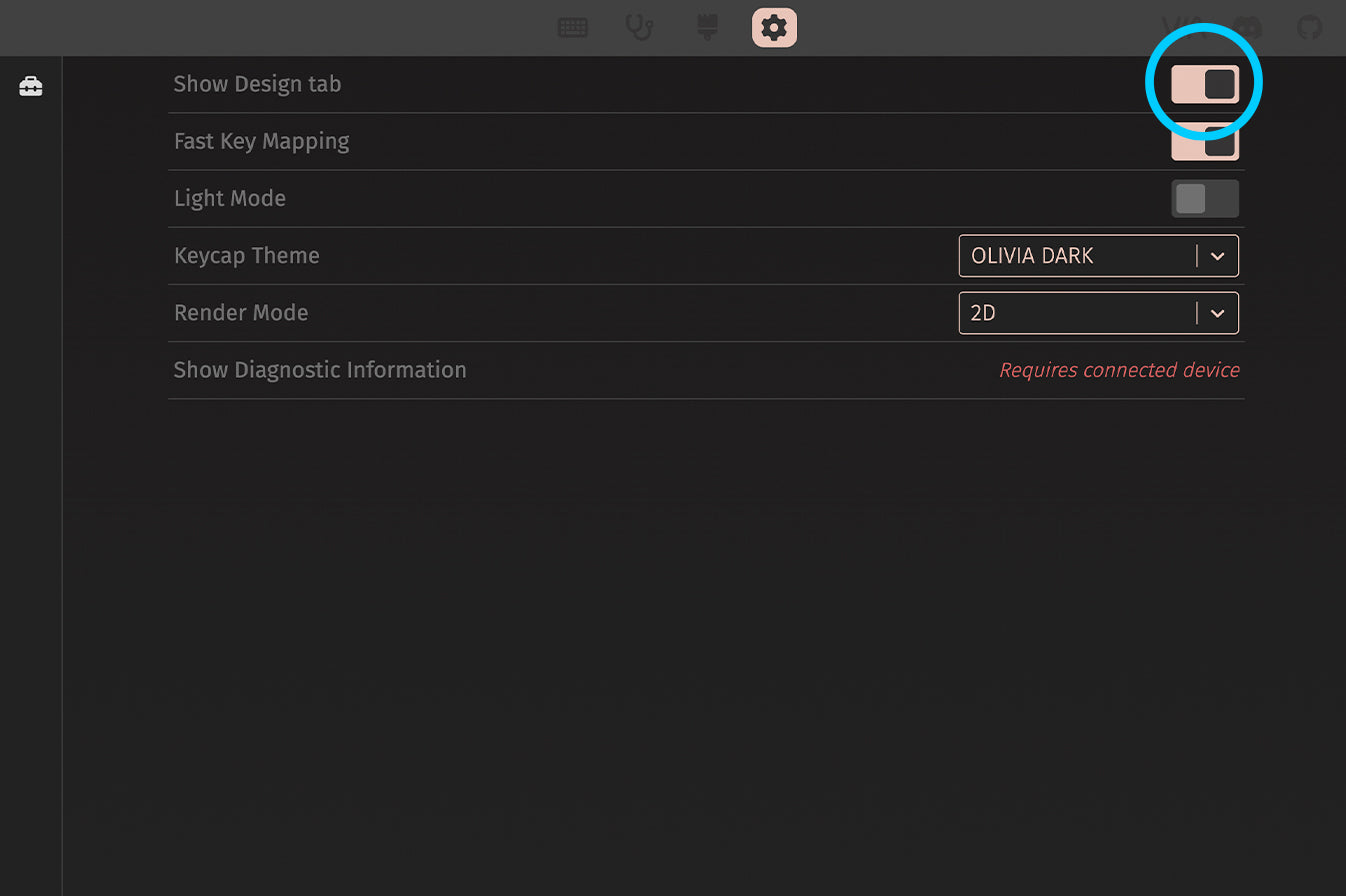1346x896 pixels.
Task: Open the Configure keyboard tab icon
Action: tap(573, 28)
